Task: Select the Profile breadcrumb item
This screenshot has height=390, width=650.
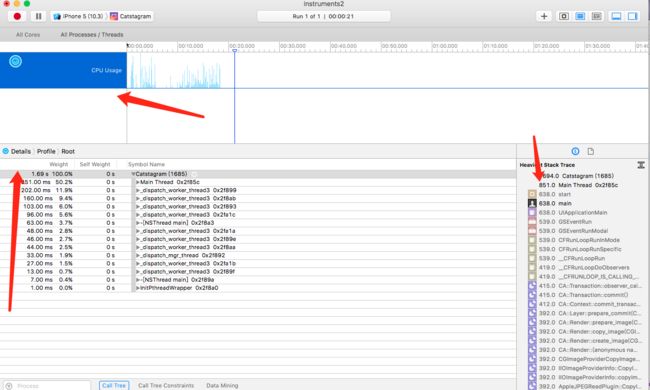Action: click(46, 151)
